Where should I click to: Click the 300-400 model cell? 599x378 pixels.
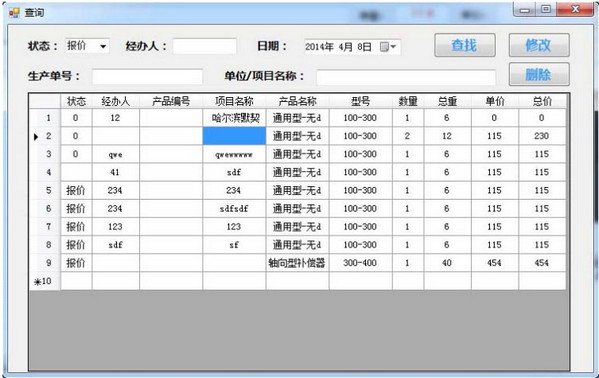tap(360, 263)
